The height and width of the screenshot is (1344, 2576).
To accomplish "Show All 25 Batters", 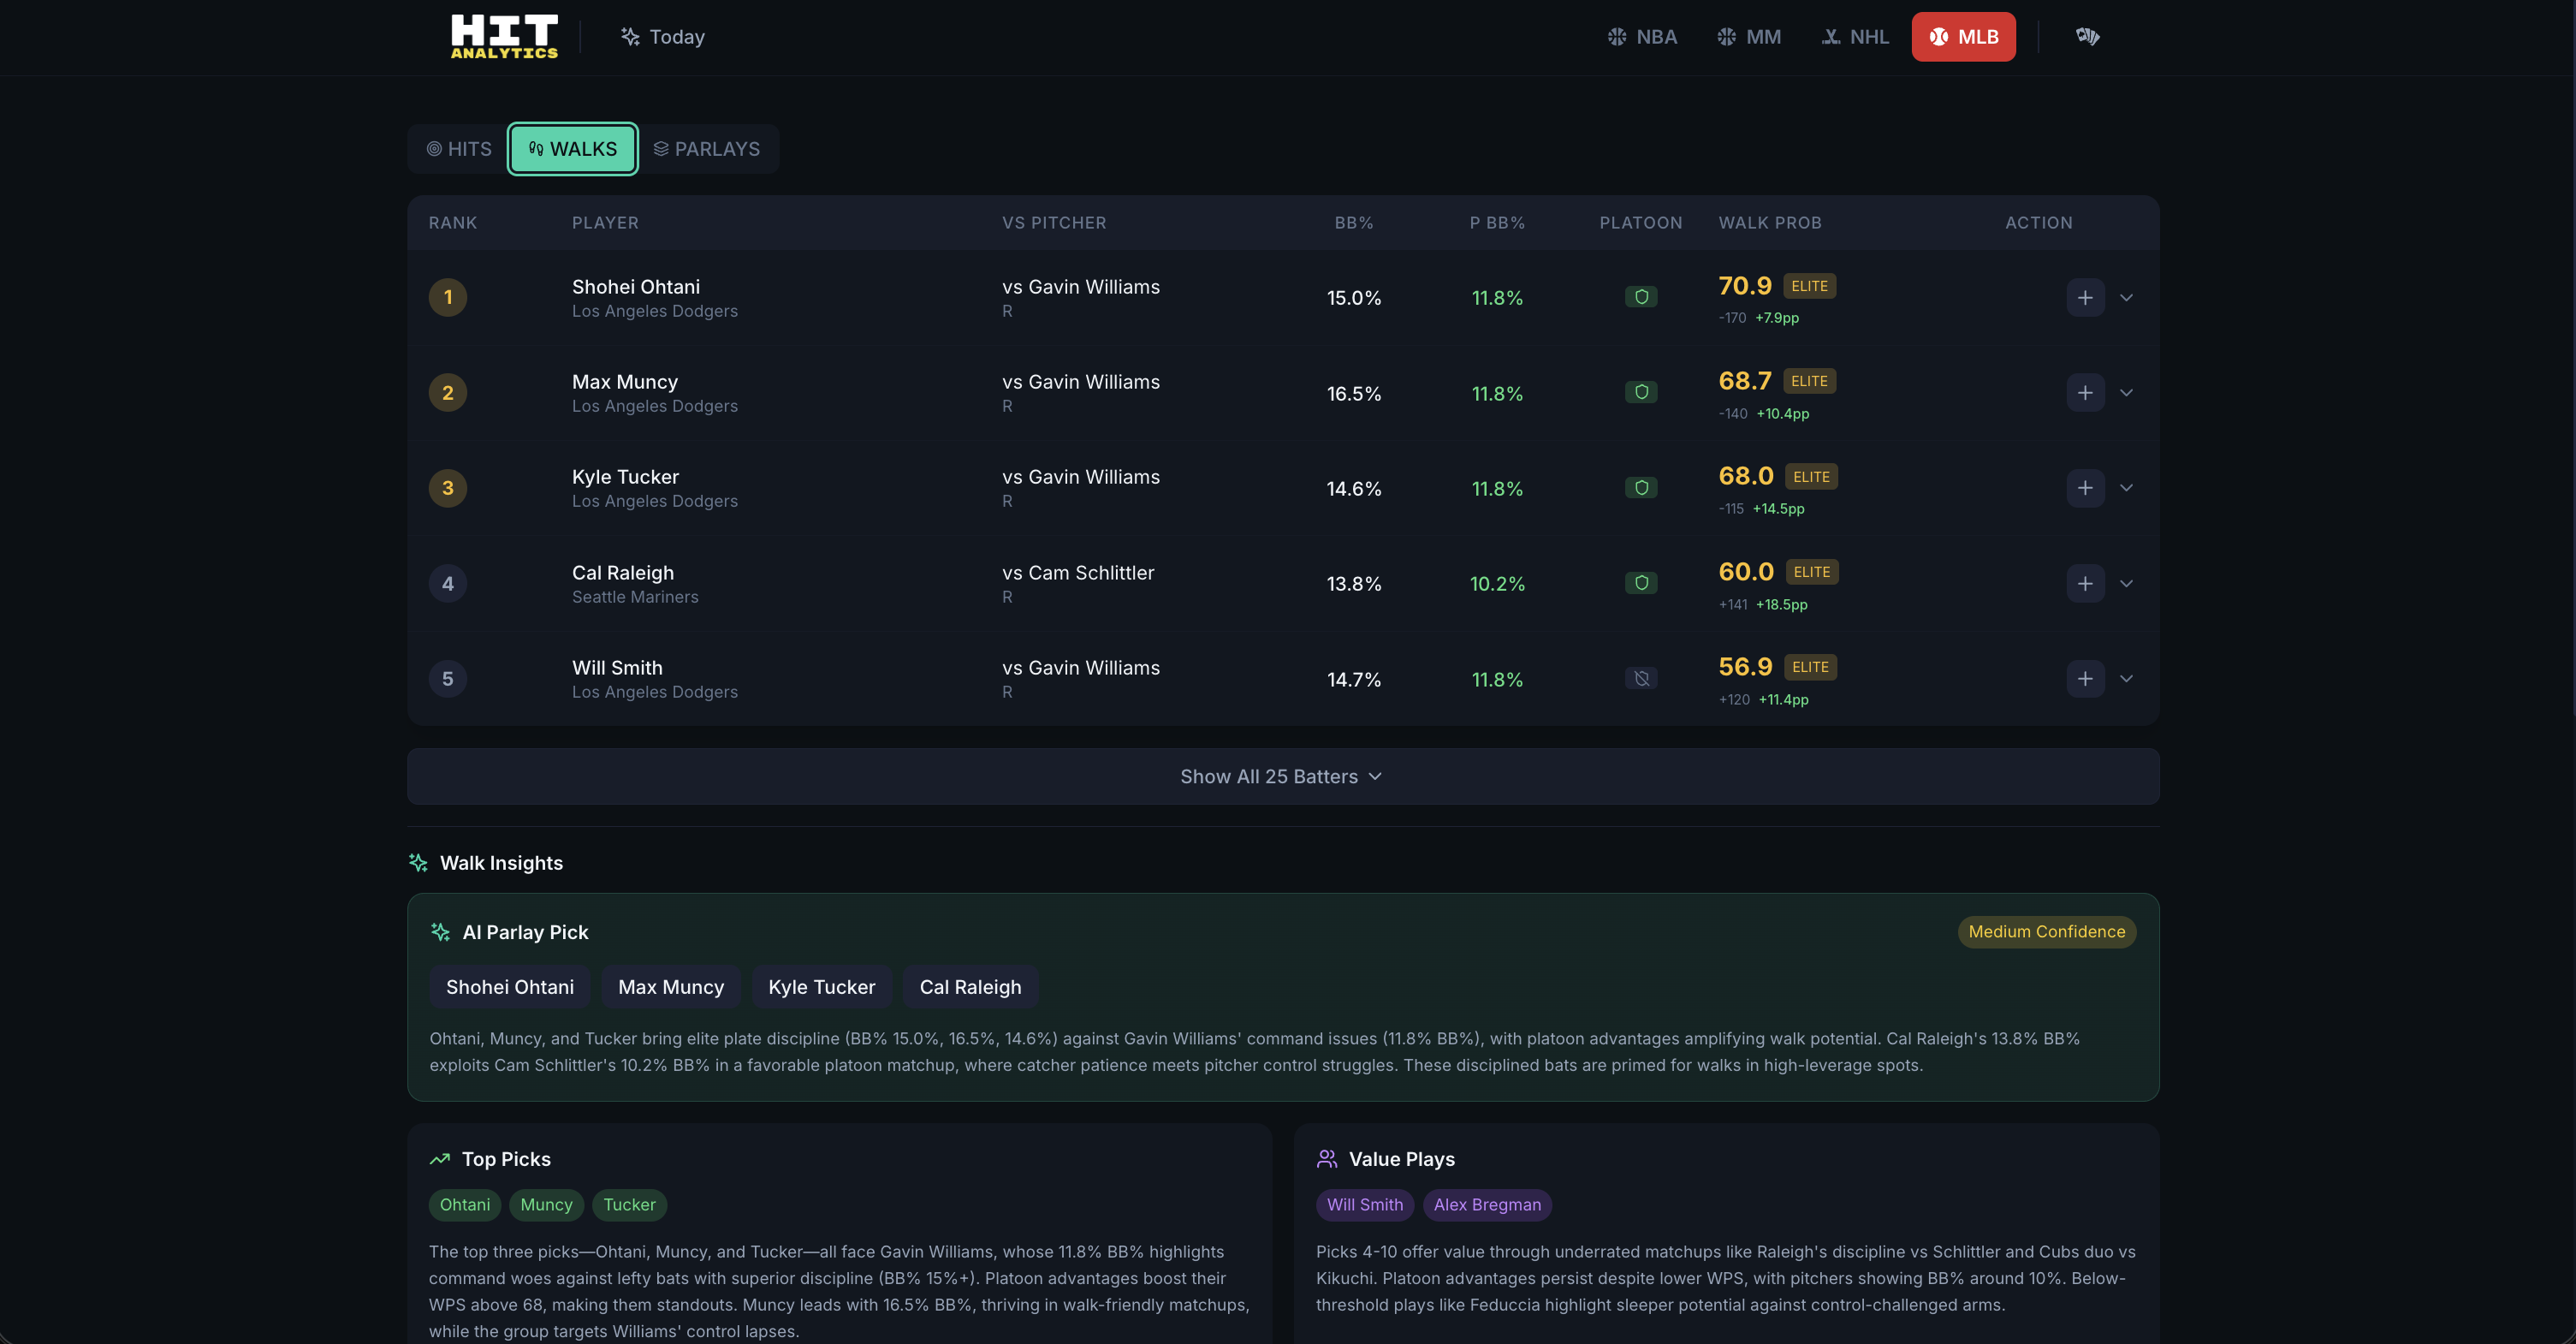I will click(x=1281, y=776).
